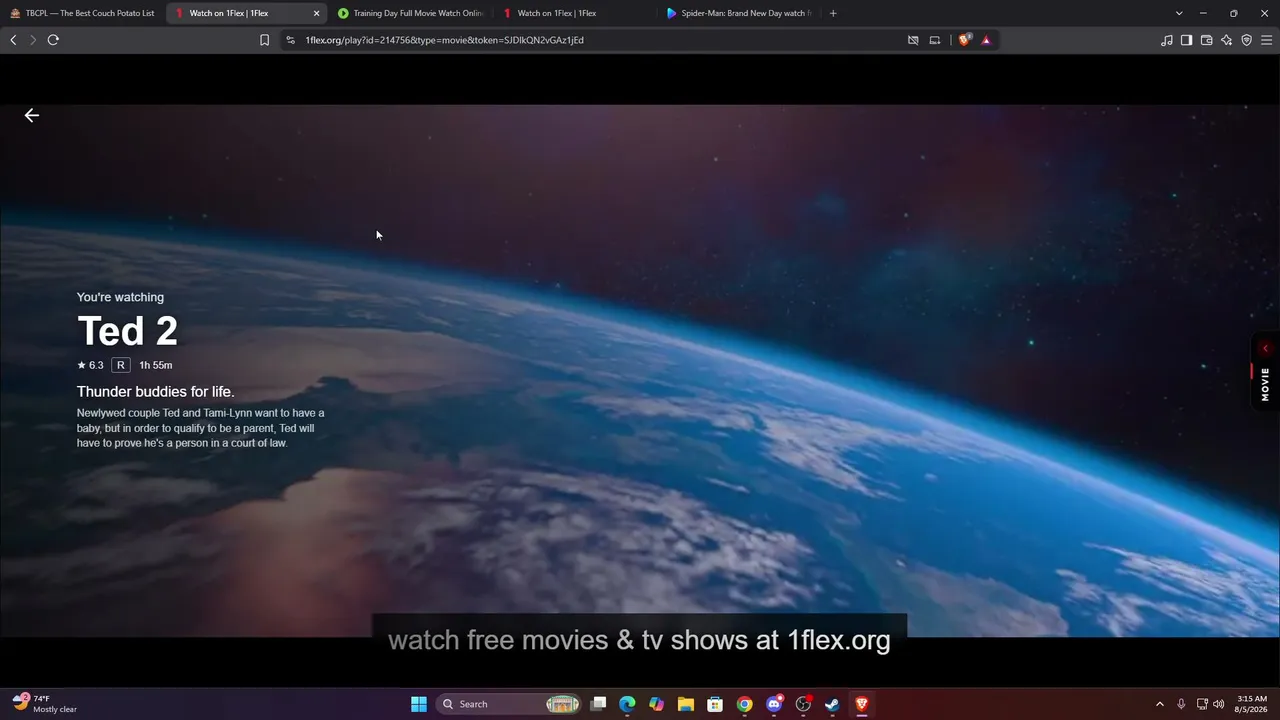Open Leo AI sparkle icon
1280x720 pixels.
pos(1227,40)
